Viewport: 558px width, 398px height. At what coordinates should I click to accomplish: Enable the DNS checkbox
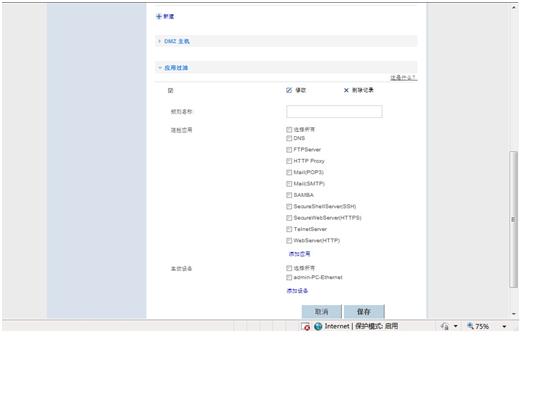click(289, 138)
